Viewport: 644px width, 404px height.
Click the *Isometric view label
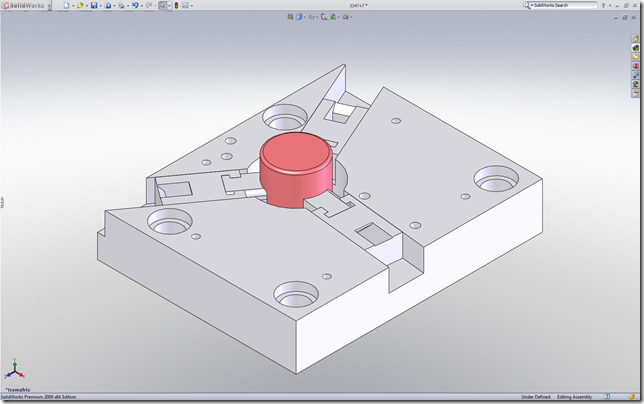pyautogui.click(x=18, y=390)
